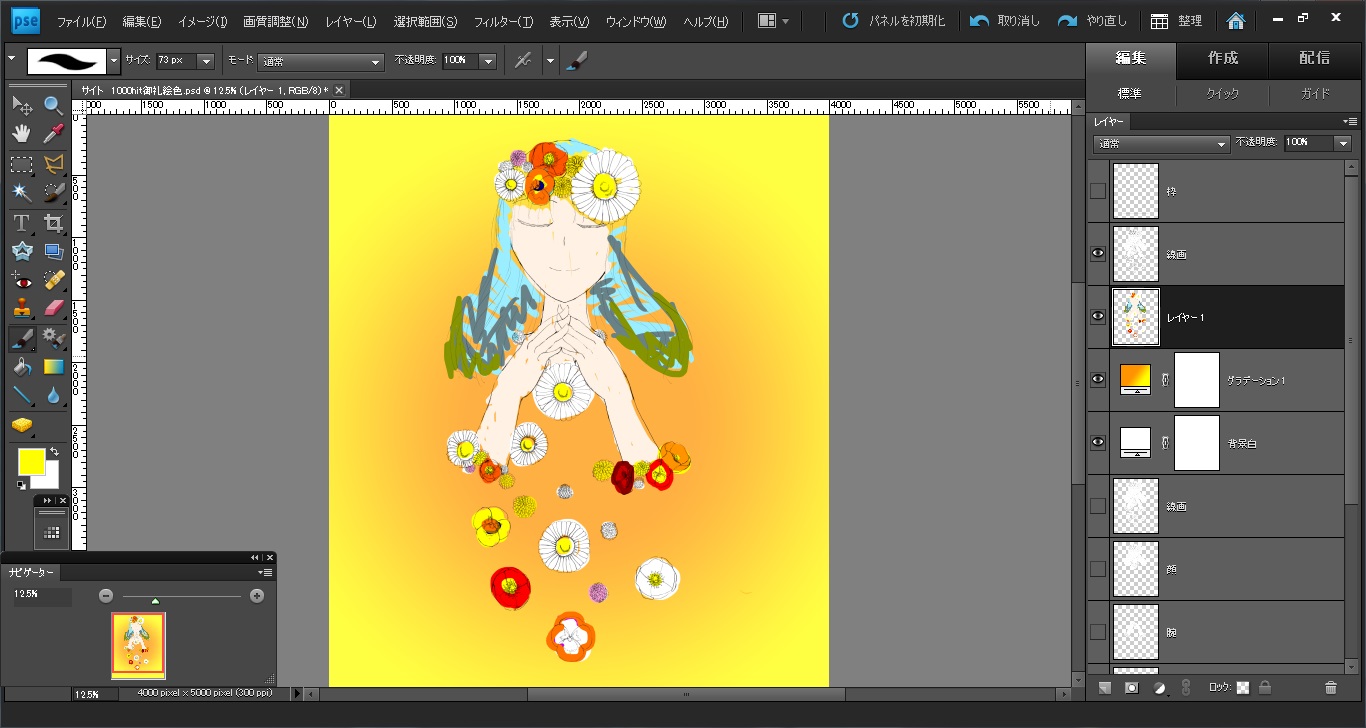Open the brush mode モード dropdown

coord(320,62)
